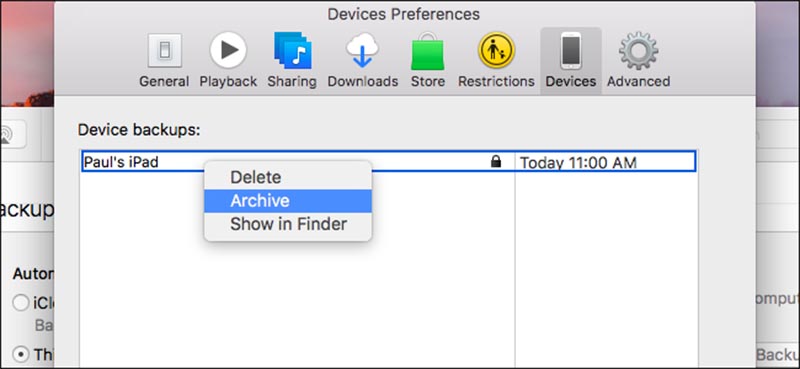Viewport: 800px width, 369px height.
Task: Choose Show in Finder menu entry
Action: pyautogui.click(x=288, y=224)
